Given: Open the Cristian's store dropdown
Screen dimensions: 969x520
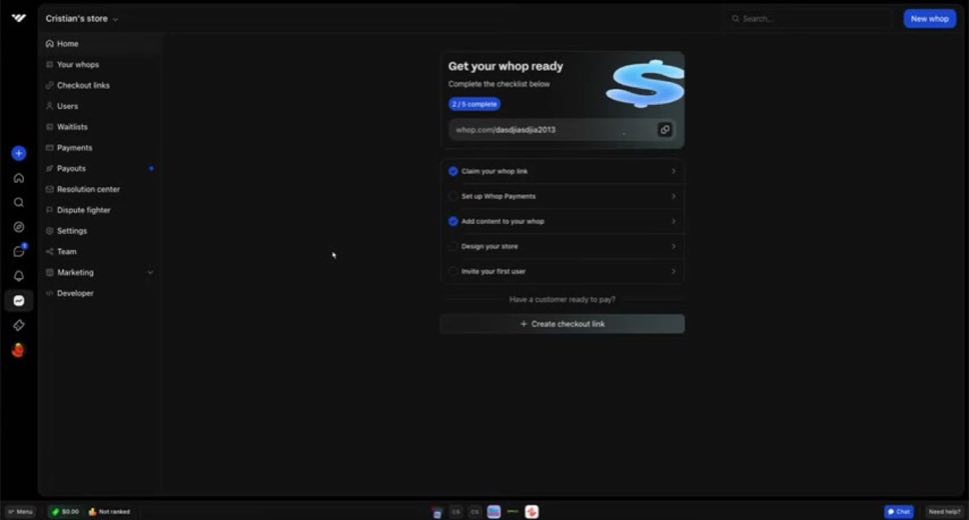Looking at the screenshot, I should tap(82, 19).
